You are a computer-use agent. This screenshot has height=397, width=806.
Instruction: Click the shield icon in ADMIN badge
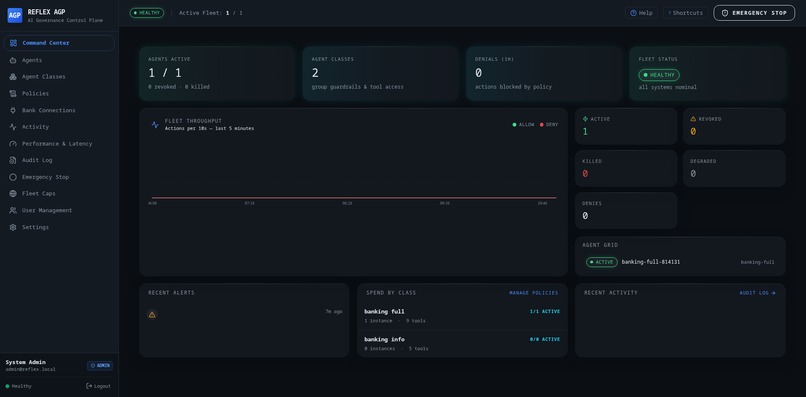click(93, 366)
